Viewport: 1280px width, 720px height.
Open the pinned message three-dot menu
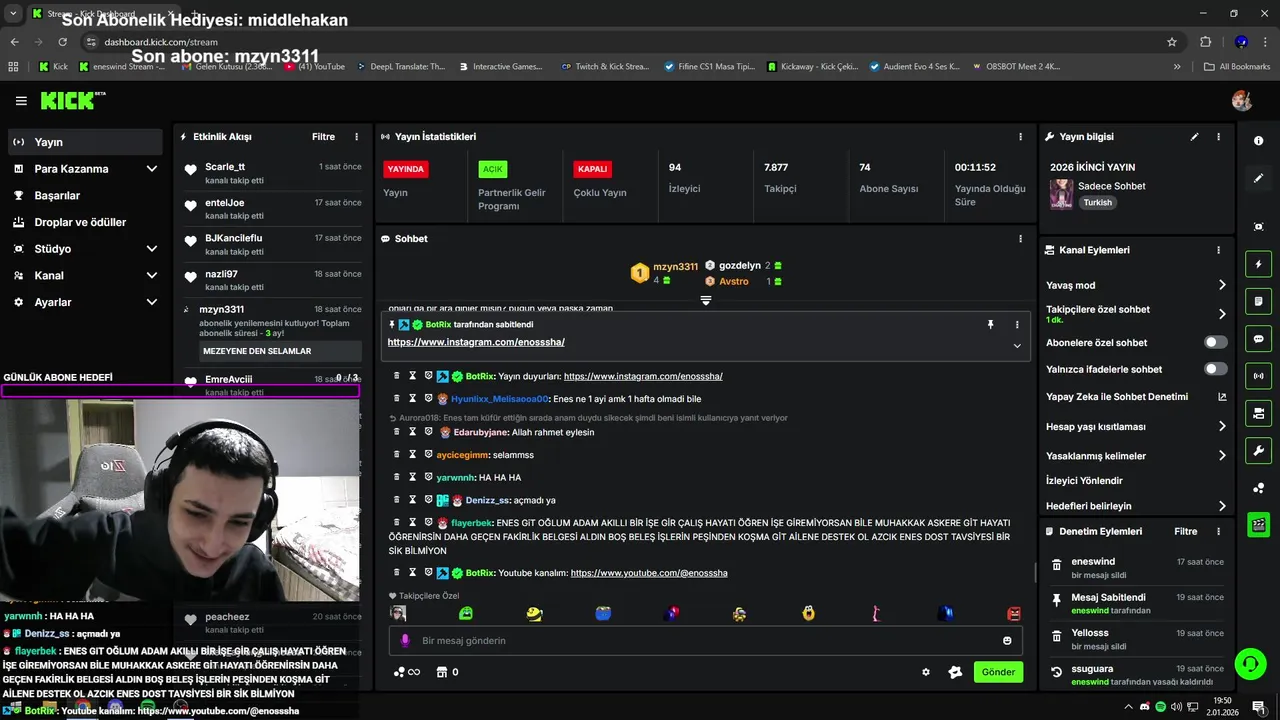pyautogui.click(x=1017, y=325)
